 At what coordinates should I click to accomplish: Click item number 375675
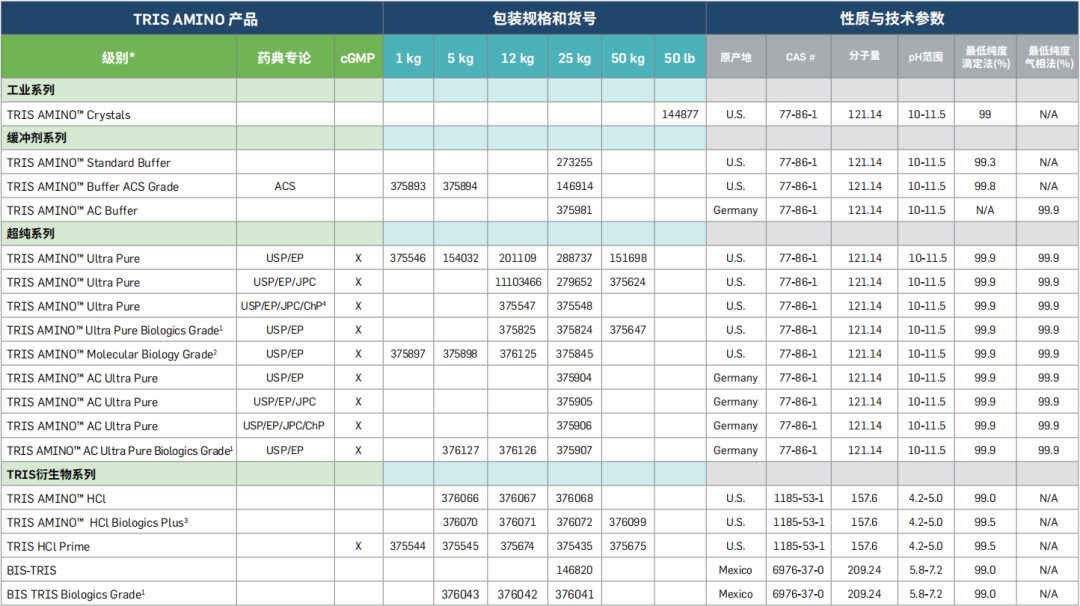pyautogui.click(x=627, y=546)
